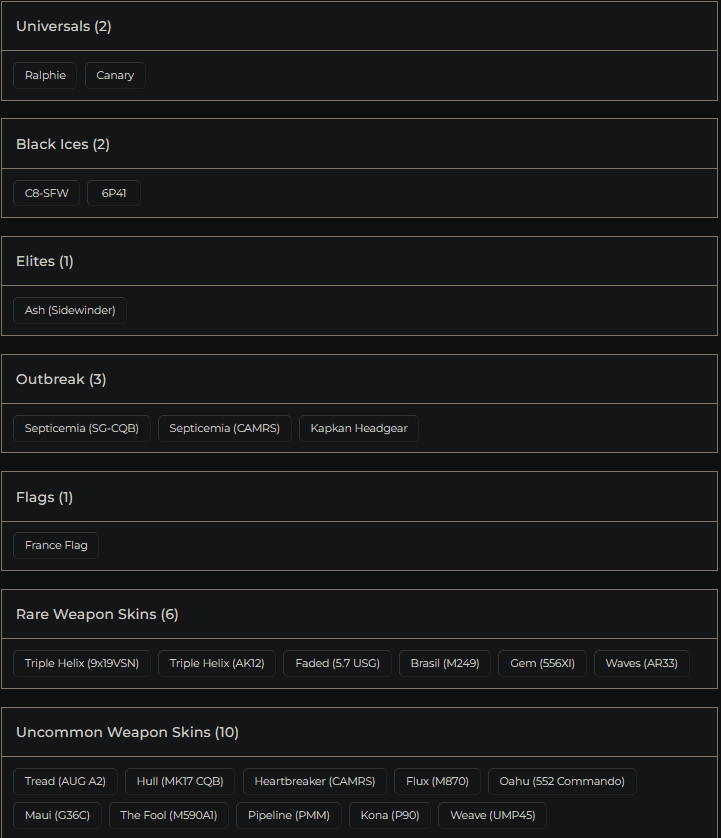
Task: Click the Waves (AR33) skin
Action: [x=641, y=662]
